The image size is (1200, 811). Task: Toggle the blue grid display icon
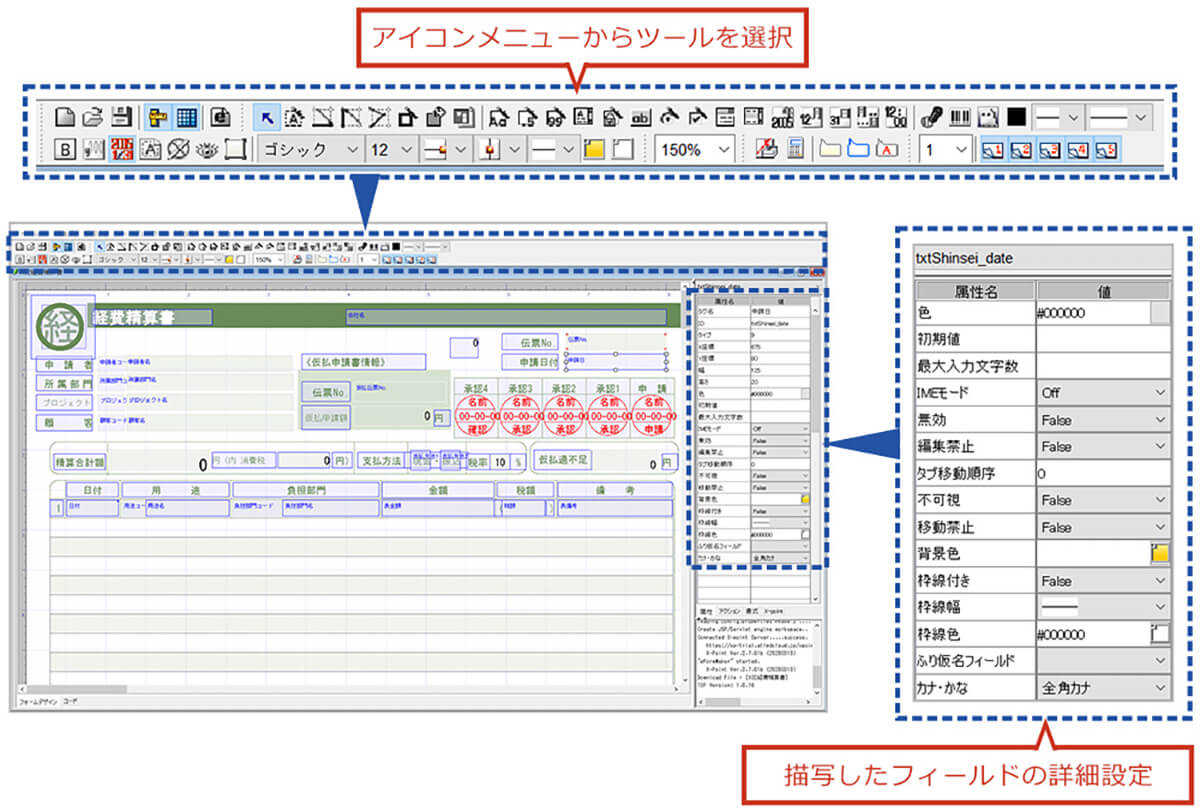click(x=186, y=117)
